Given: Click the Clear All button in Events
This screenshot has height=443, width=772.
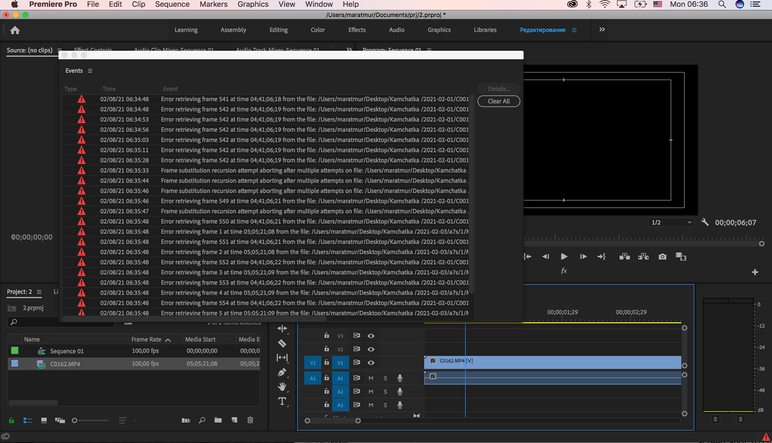Looking at the screenshot, I should click(498, 101).
